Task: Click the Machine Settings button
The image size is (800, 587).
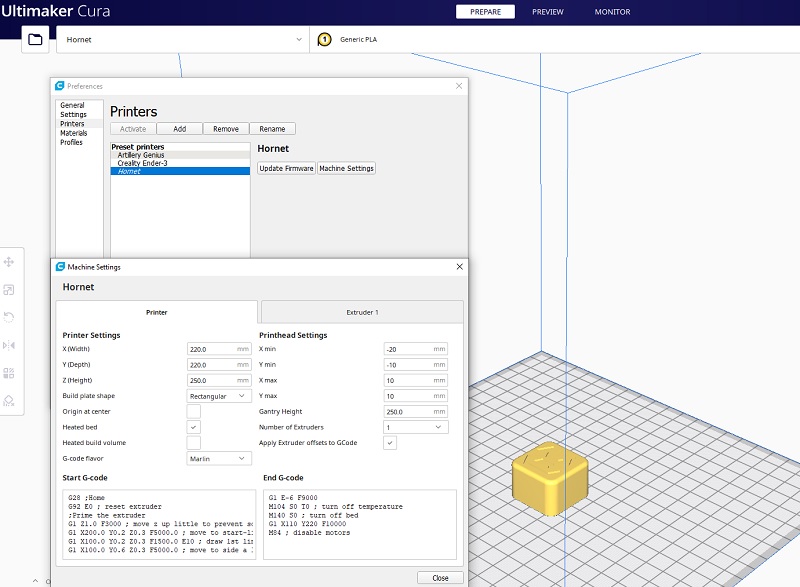Action: pyautogui.click(x=346, y=168)
